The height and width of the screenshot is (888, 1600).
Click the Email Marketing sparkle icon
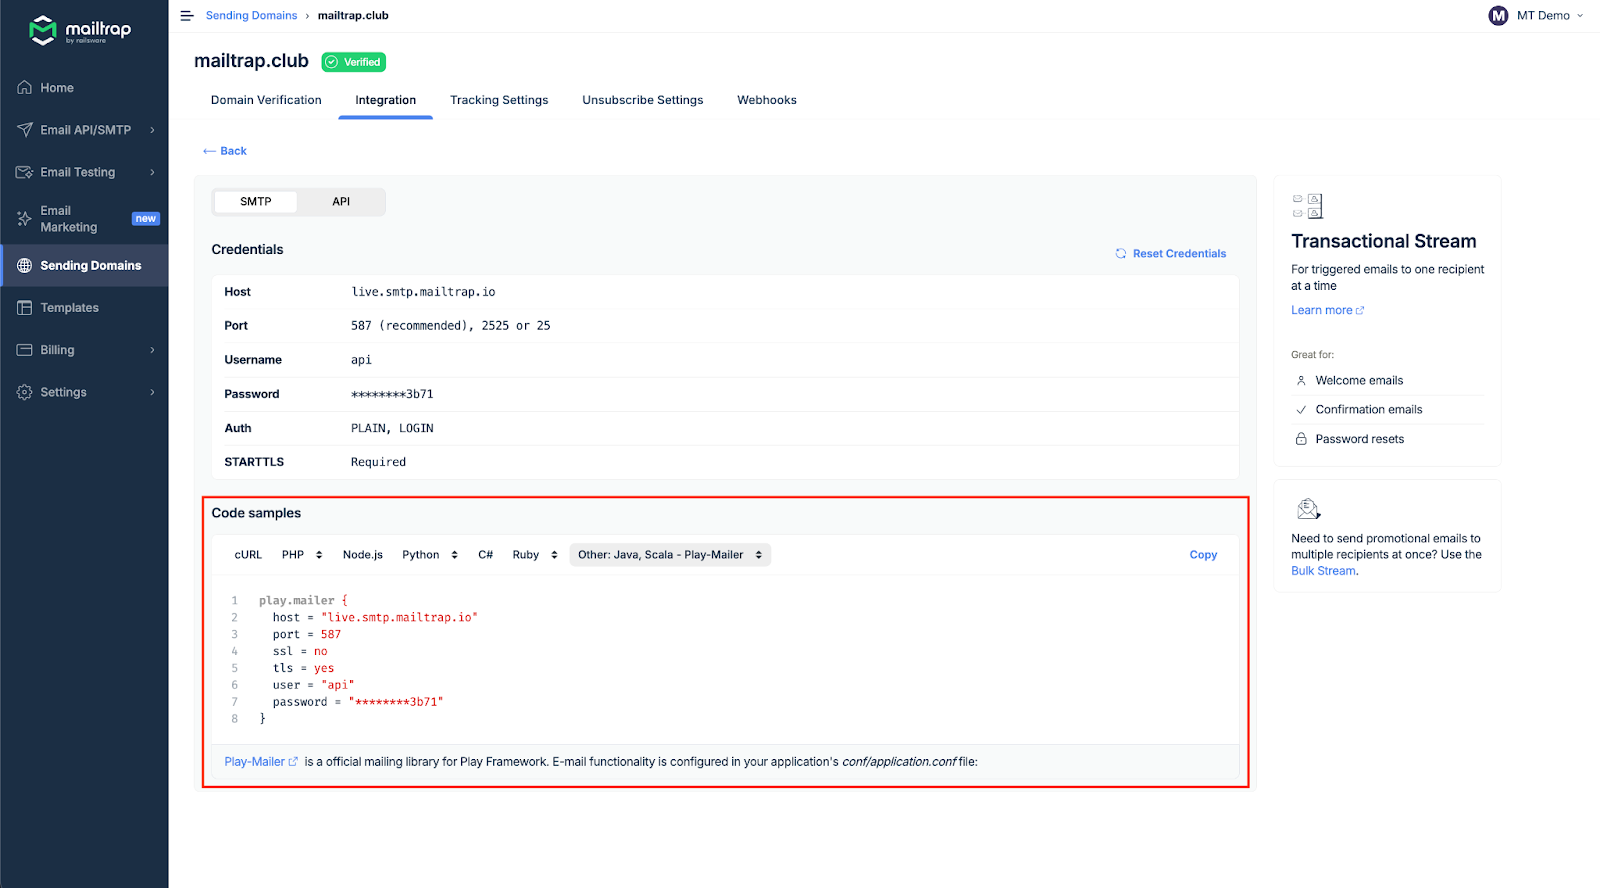tap(25, 218)
